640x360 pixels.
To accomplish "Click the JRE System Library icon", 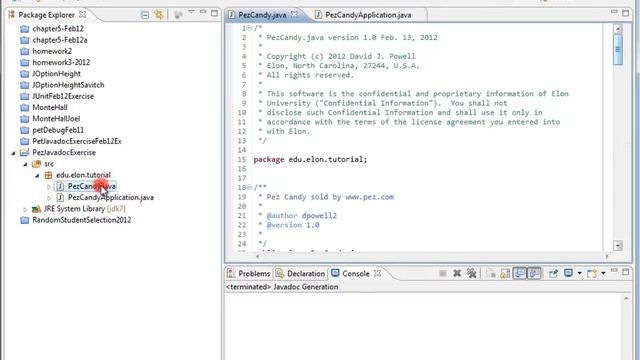I will pos(36,209).
